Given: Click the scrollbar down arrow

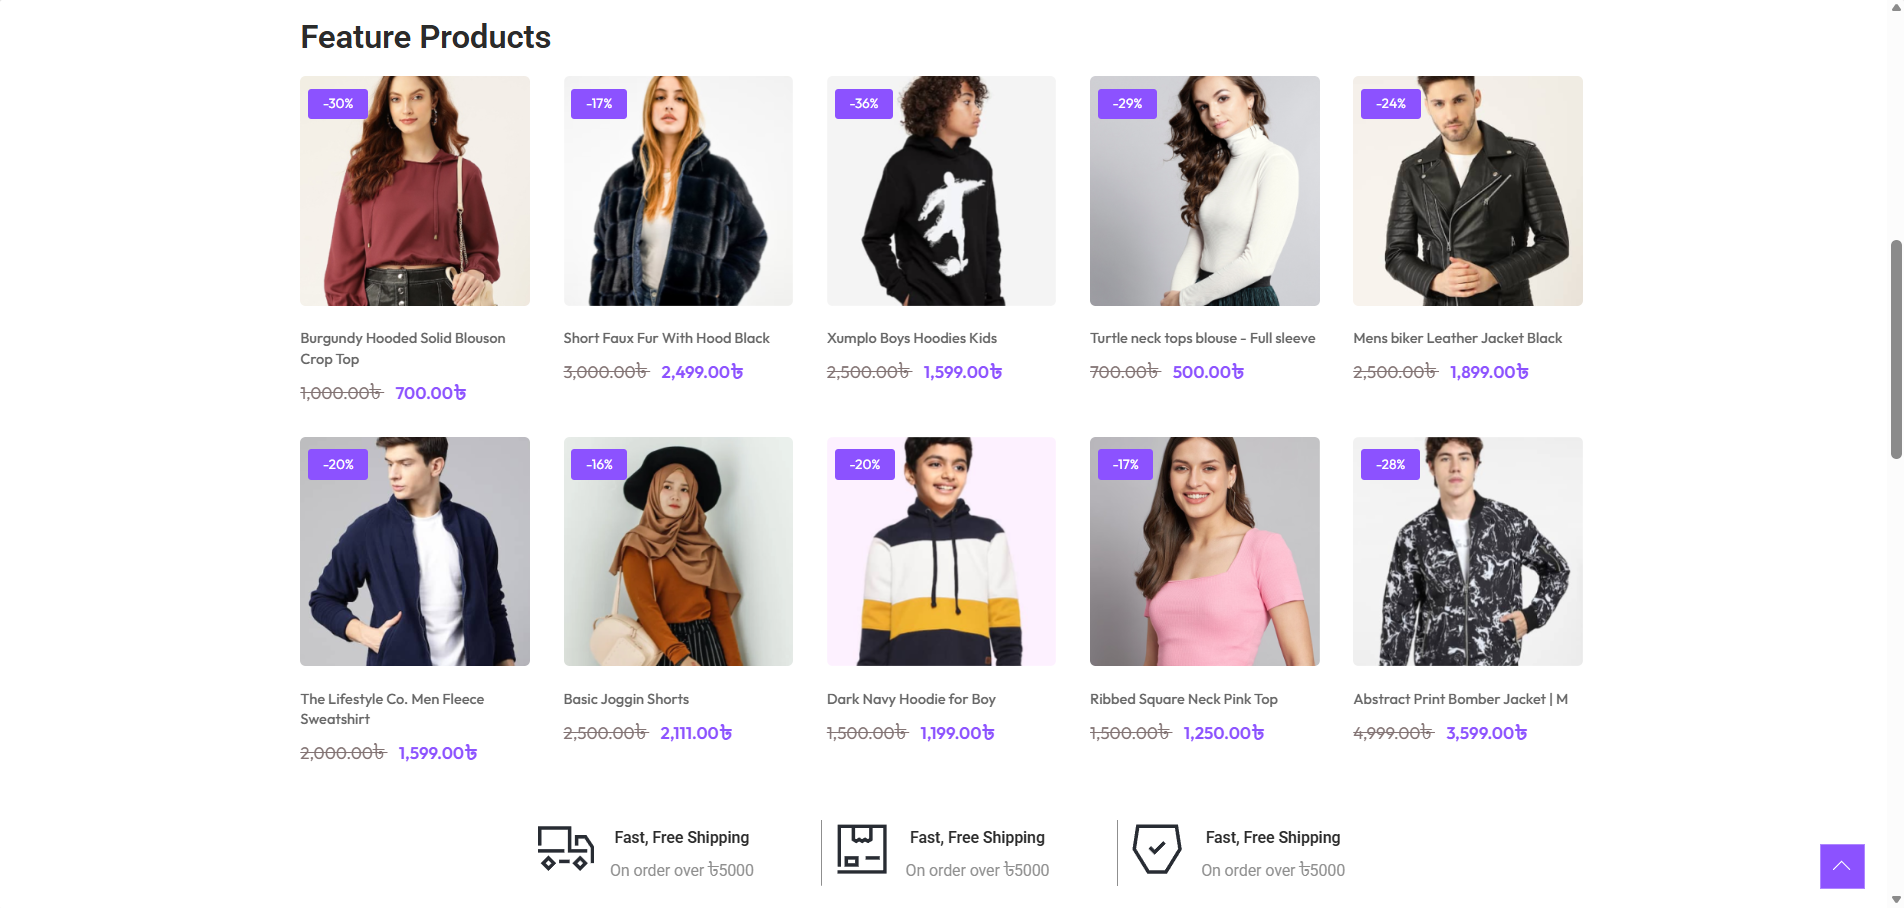Looking at the screenshot, I should pyautogui.click(x=1895, y=900).
